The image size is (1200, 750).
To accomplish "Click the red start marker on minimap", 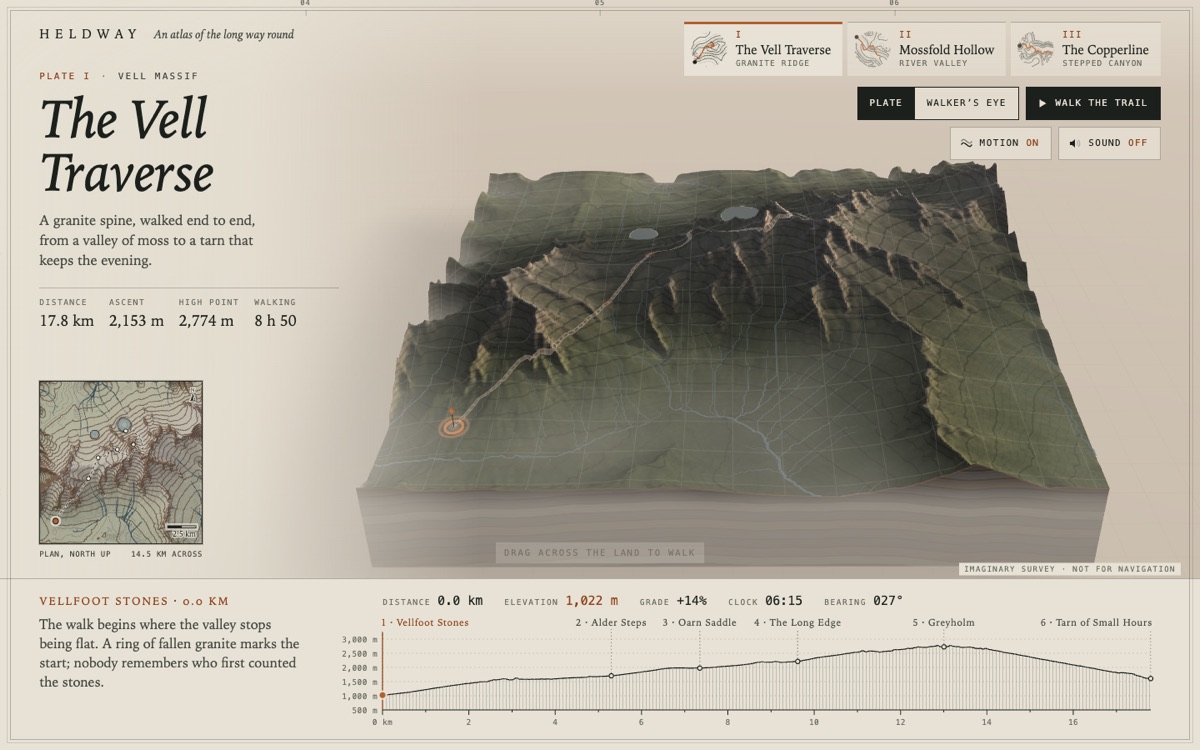I will (x=55, y=521).
